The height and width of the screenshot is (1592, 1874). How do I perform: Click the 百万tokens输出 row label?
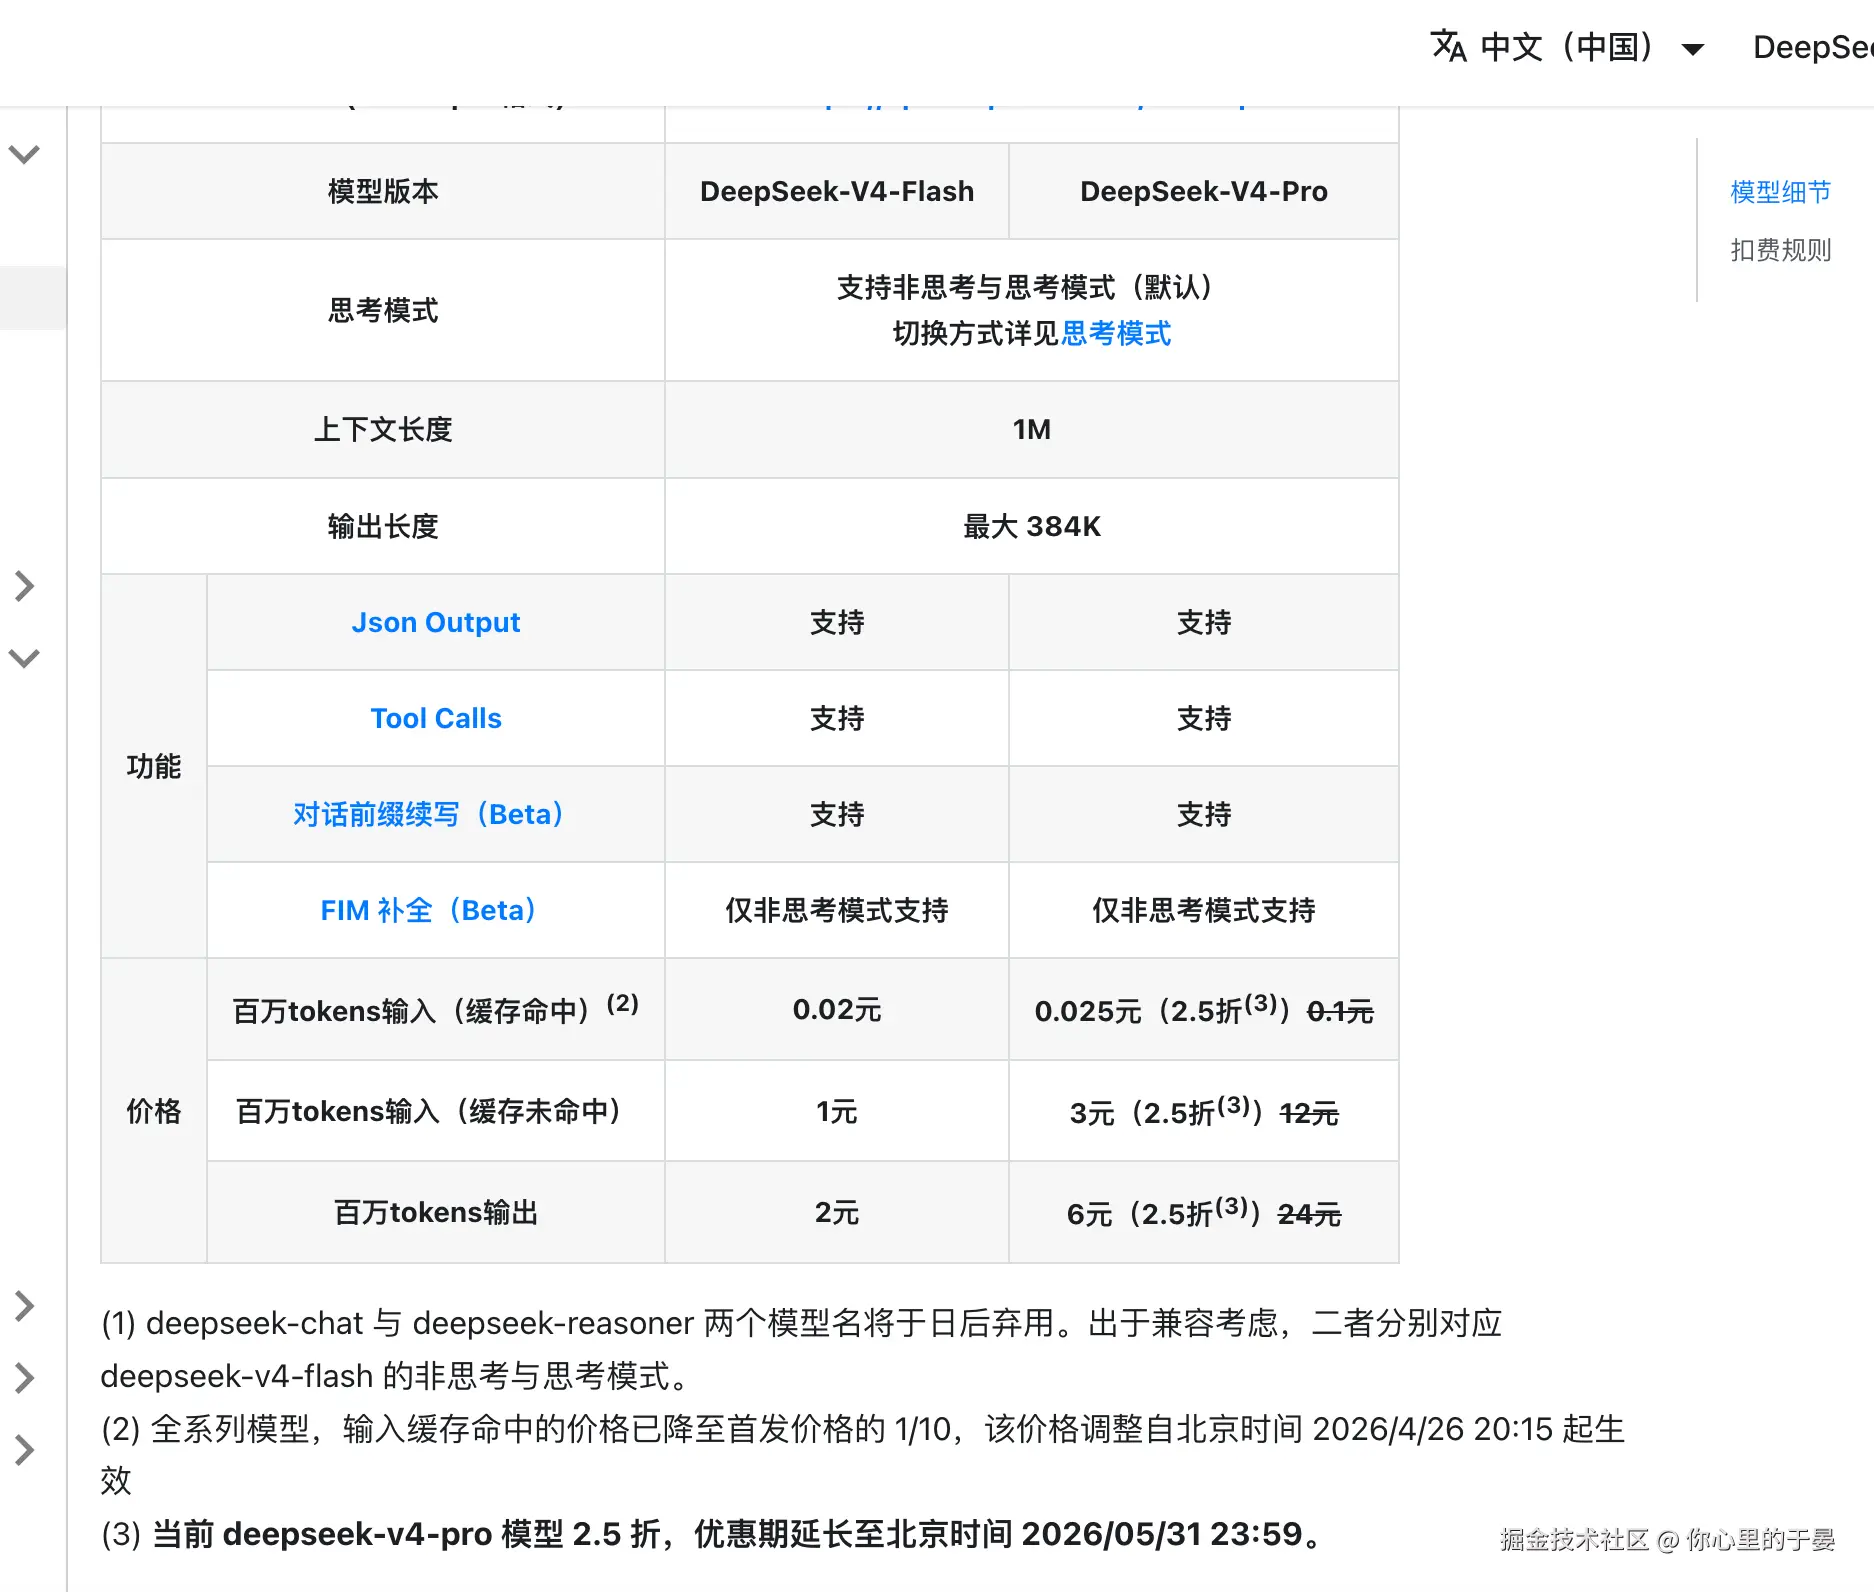tap(436, 1212)
